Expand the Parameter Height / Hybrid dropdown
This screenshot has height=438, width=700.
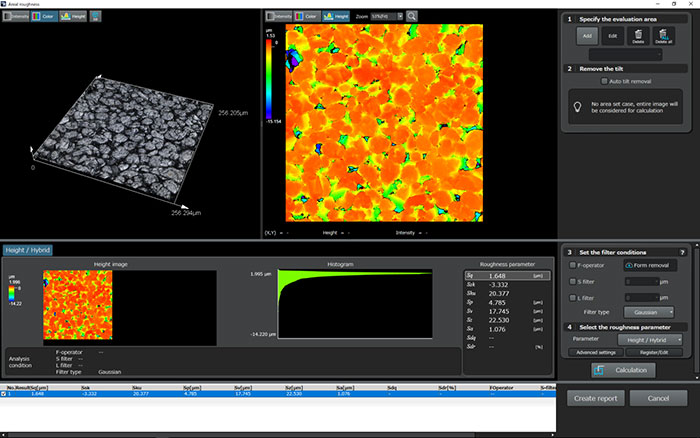[648, 338]
